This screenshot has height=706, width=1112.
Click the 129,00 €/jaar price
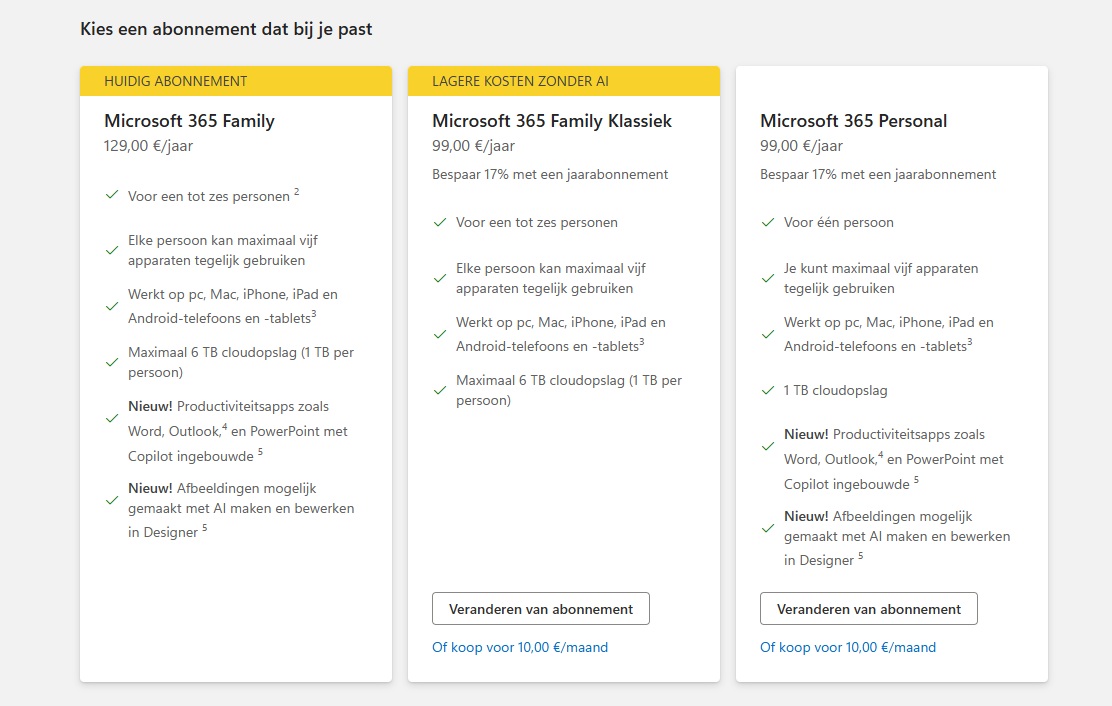pos(148,146)
